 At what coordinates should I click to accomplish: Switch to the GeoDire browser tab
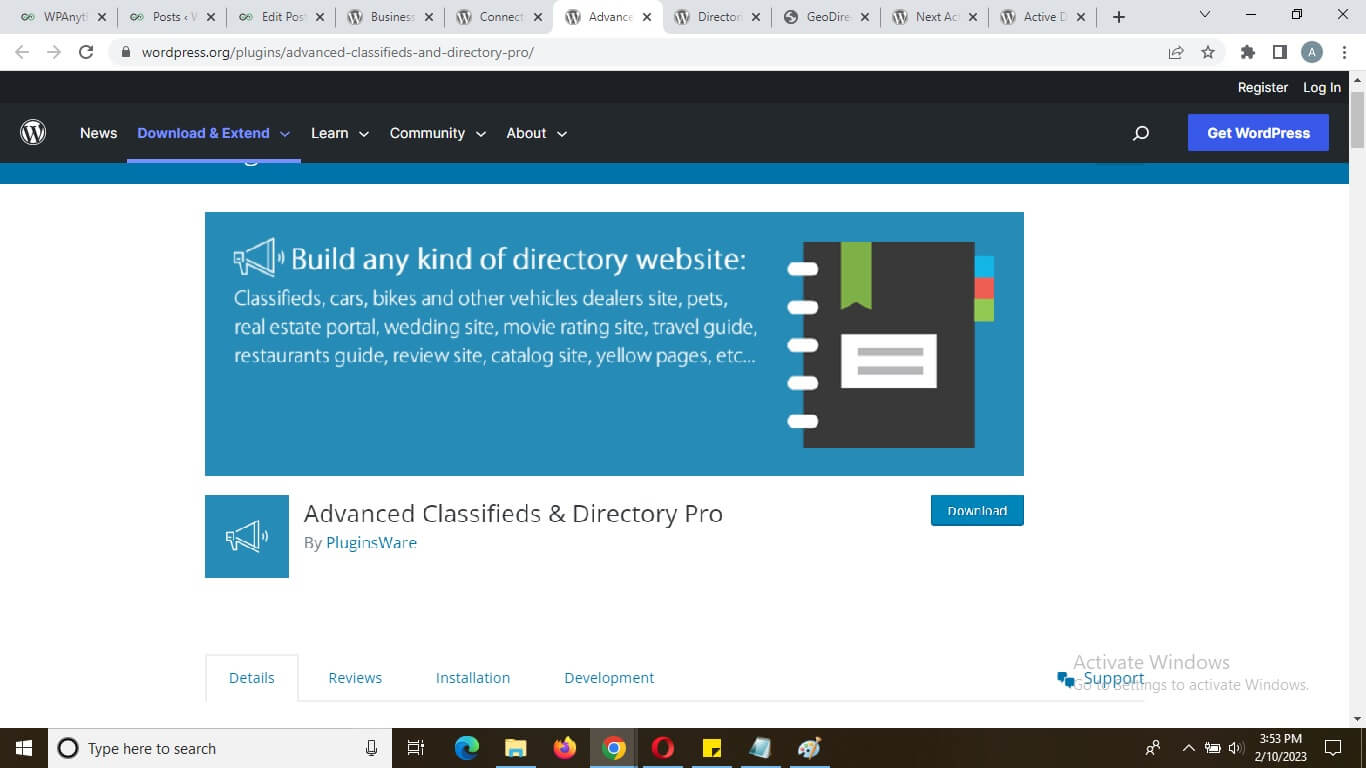[x=826, y=17]
